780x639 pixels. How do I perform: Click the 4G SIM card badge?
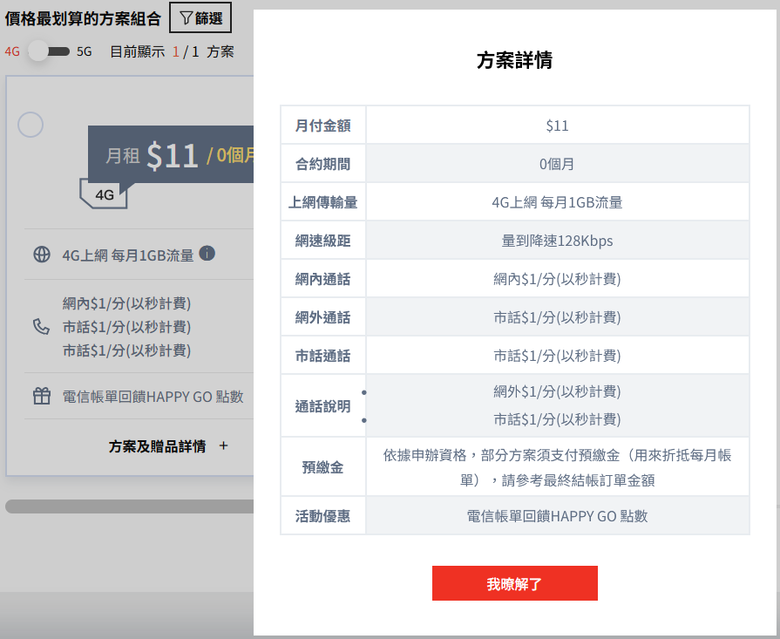(103, 194)
